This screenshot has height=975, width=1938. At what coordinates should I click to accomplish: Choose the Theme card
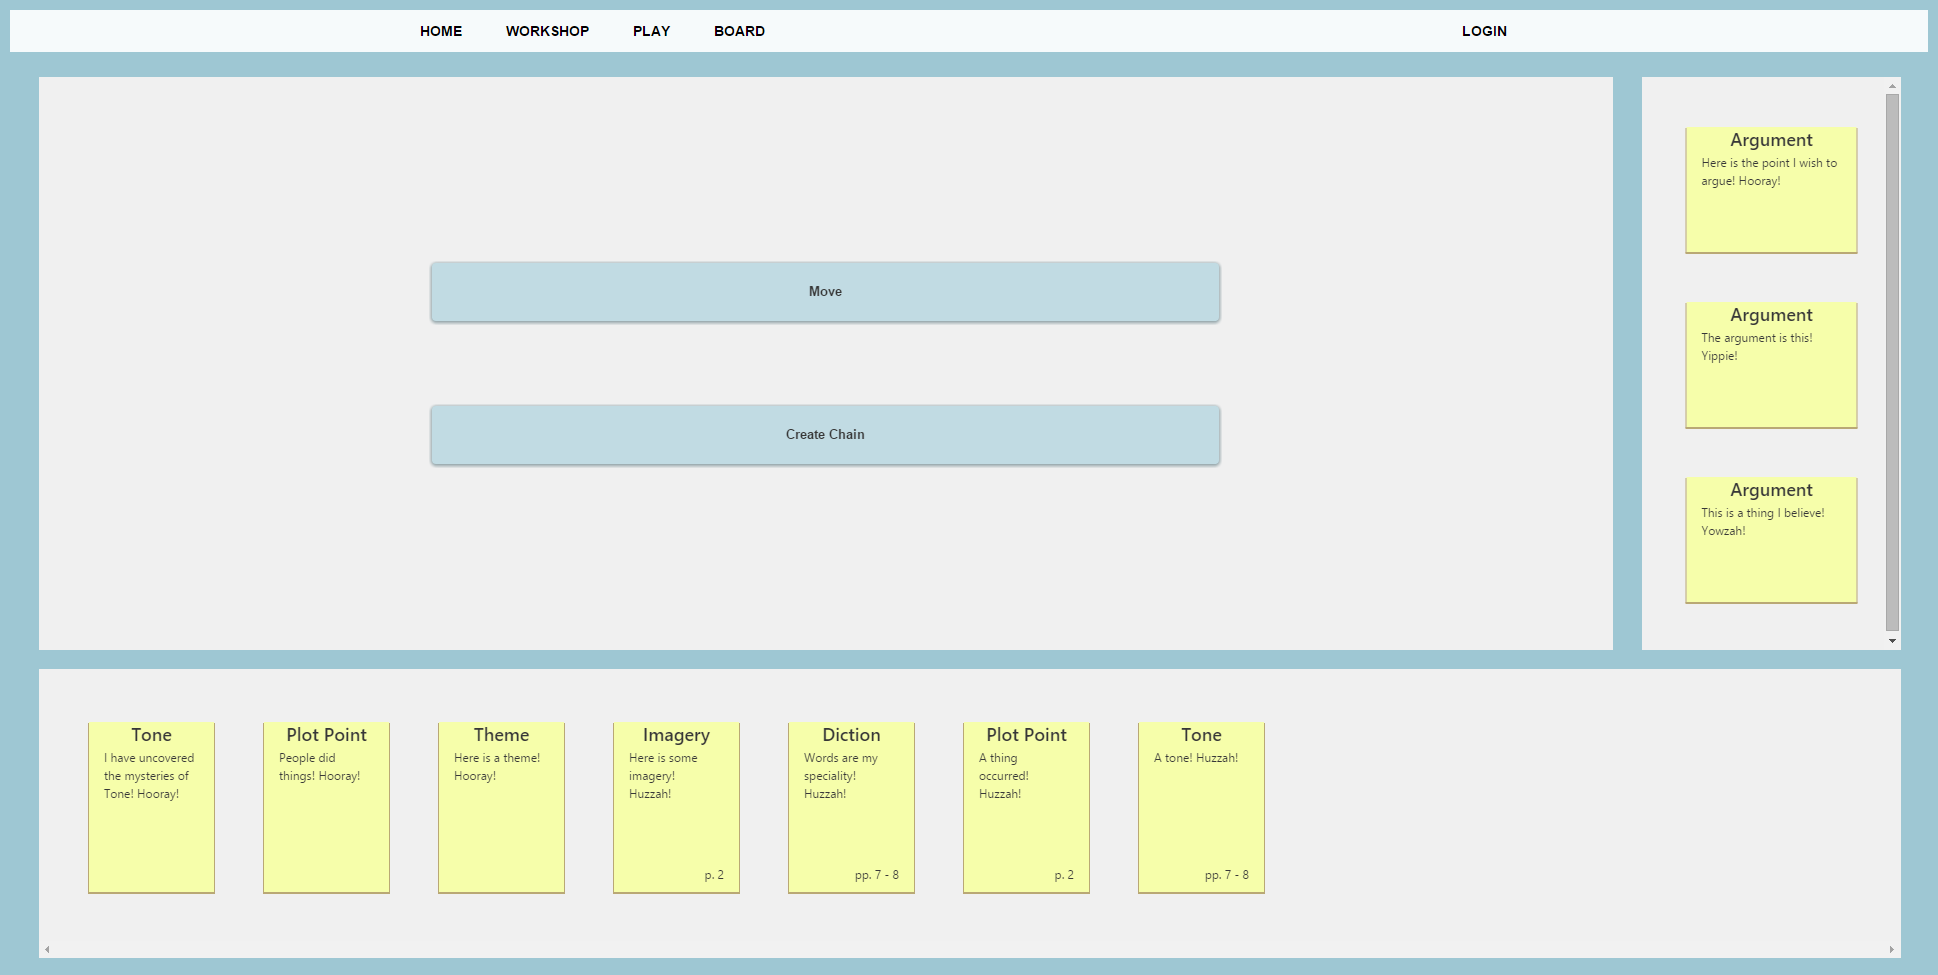coord(501,808)
